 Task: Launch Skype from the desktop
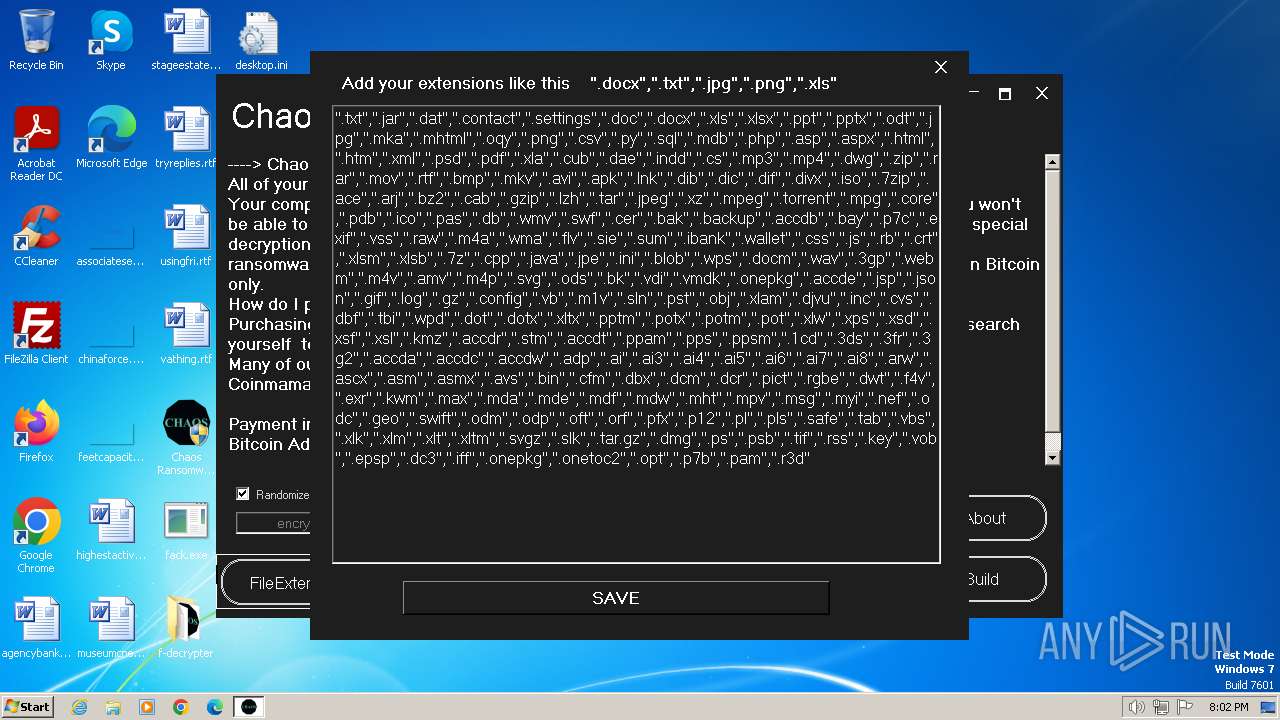click(110, 40)
